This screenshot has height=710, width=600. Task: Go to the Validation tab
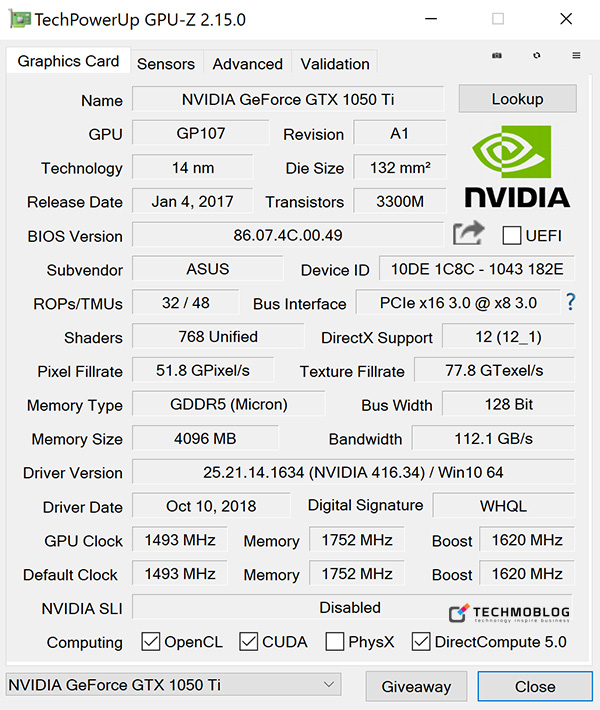[x=335, y=63]
